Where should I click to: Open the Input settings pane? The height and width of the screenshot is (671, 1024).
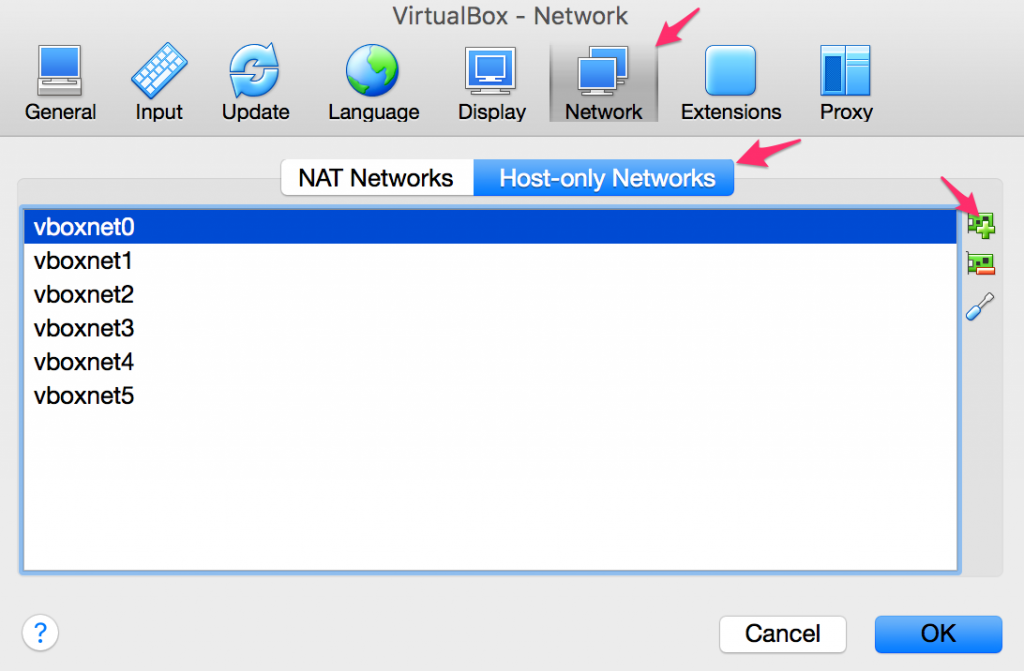pos(157,80)
